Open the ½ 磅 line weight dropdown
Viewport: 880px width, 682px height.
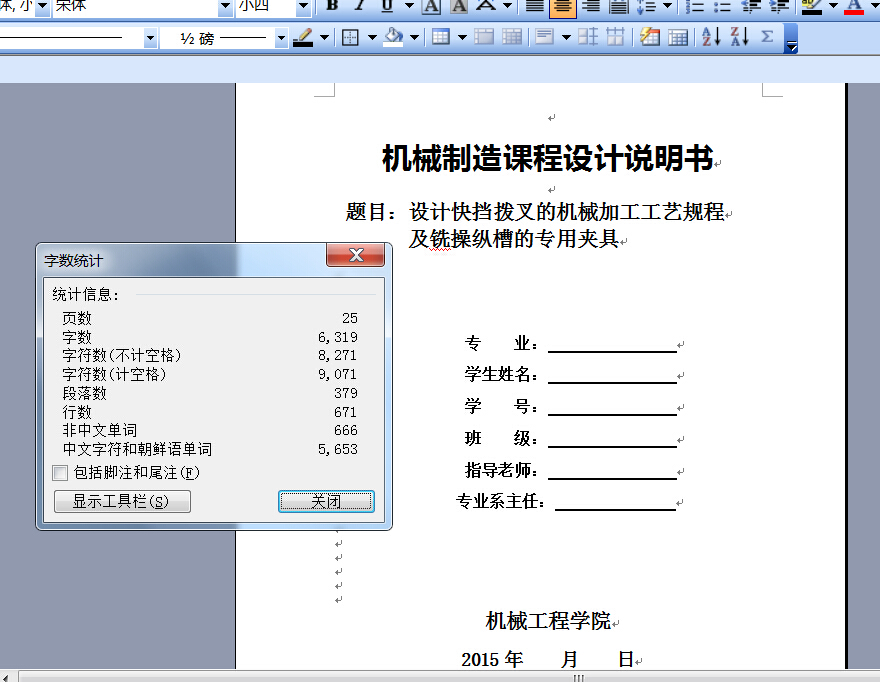281,38
